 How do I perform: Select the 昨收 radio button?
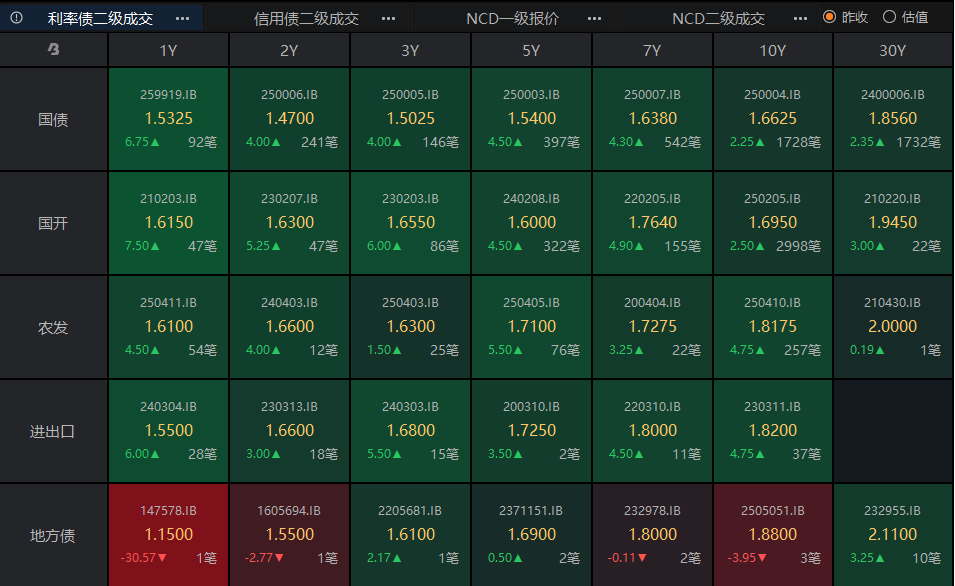pos(829,17)
